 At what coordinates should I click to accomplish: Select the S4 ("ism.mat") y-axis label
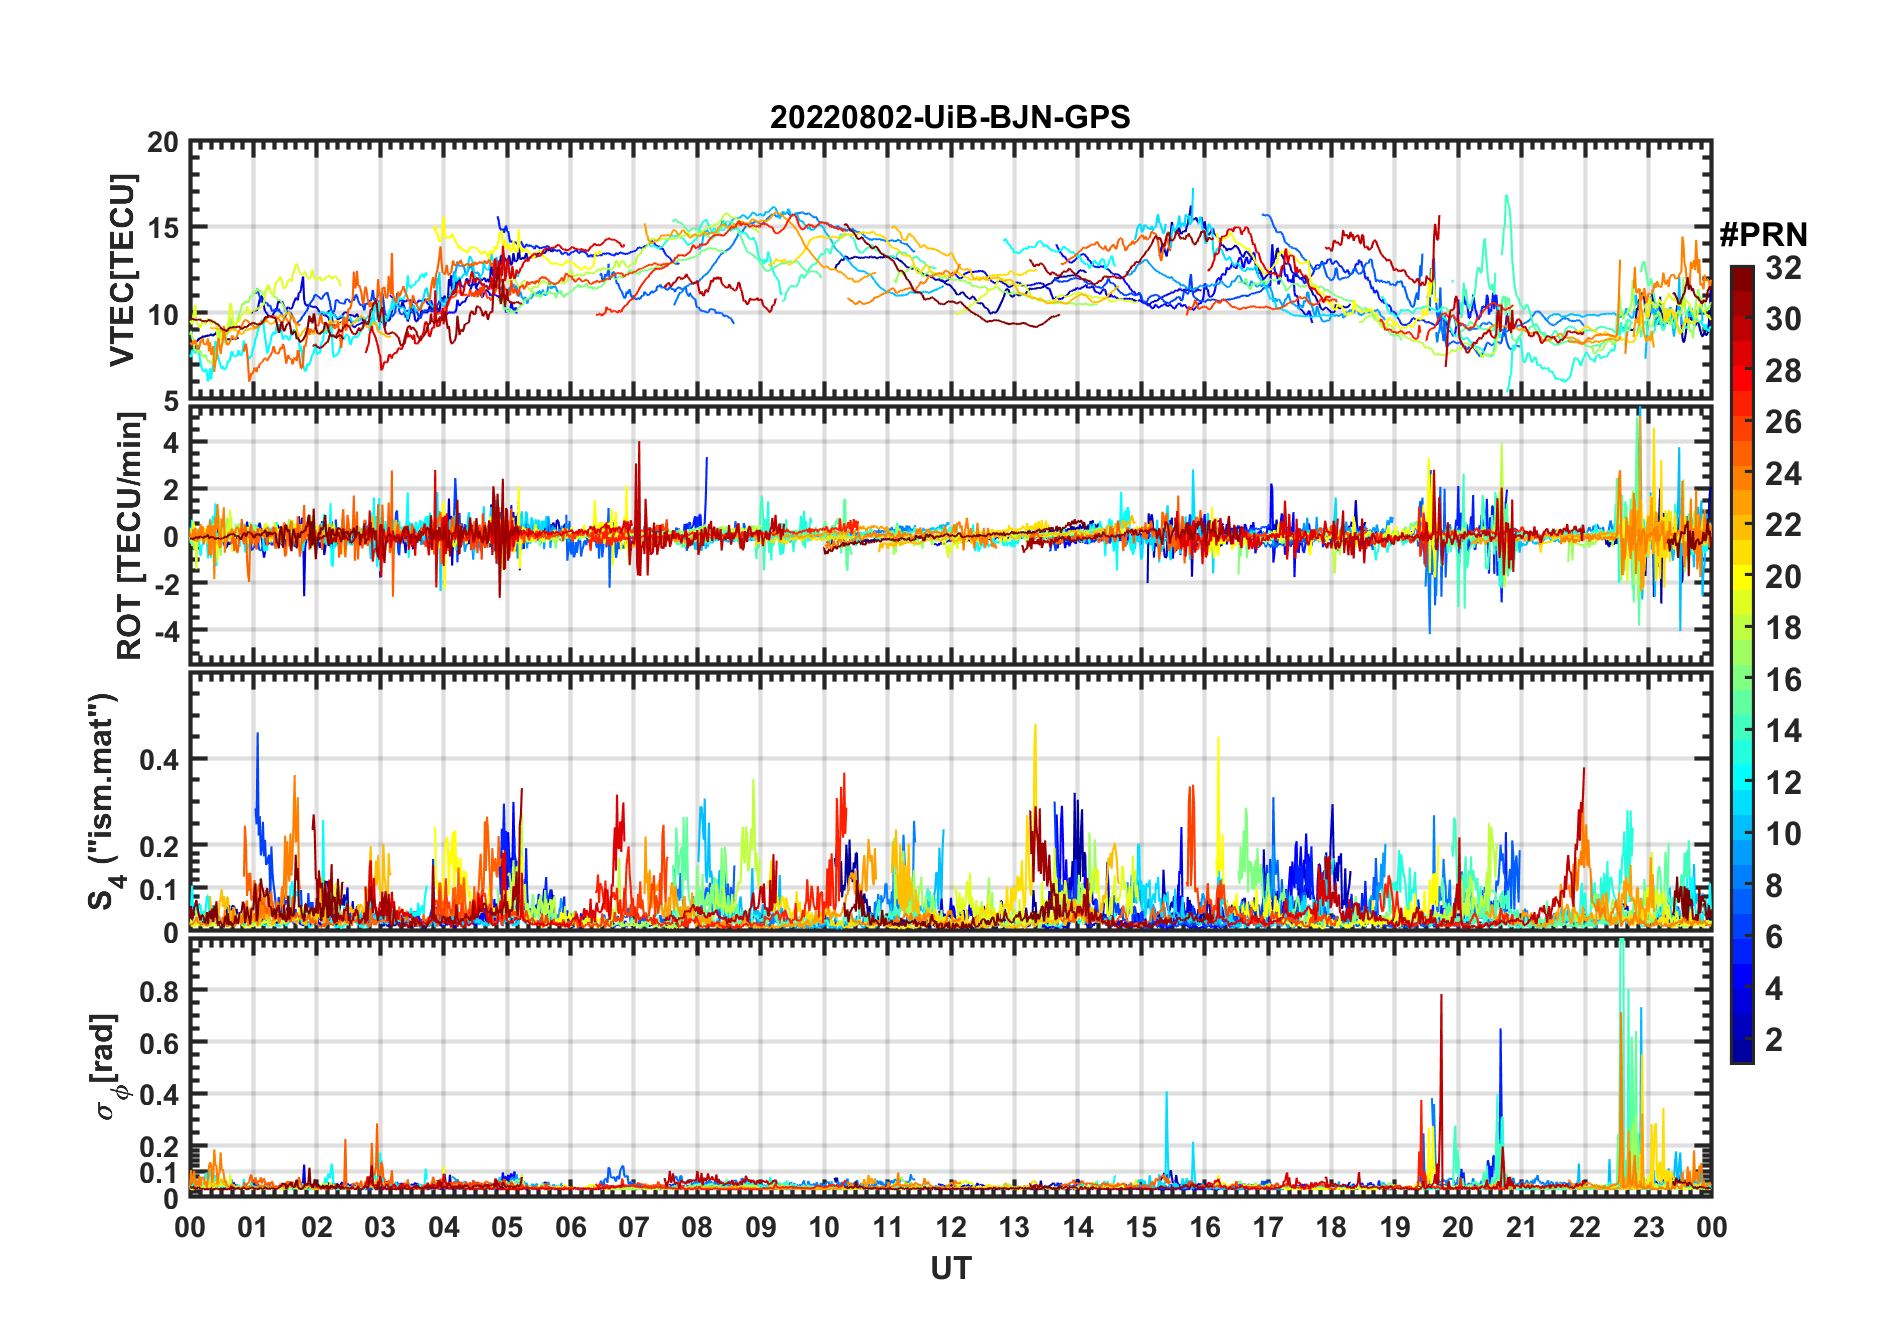pos(102,801)
